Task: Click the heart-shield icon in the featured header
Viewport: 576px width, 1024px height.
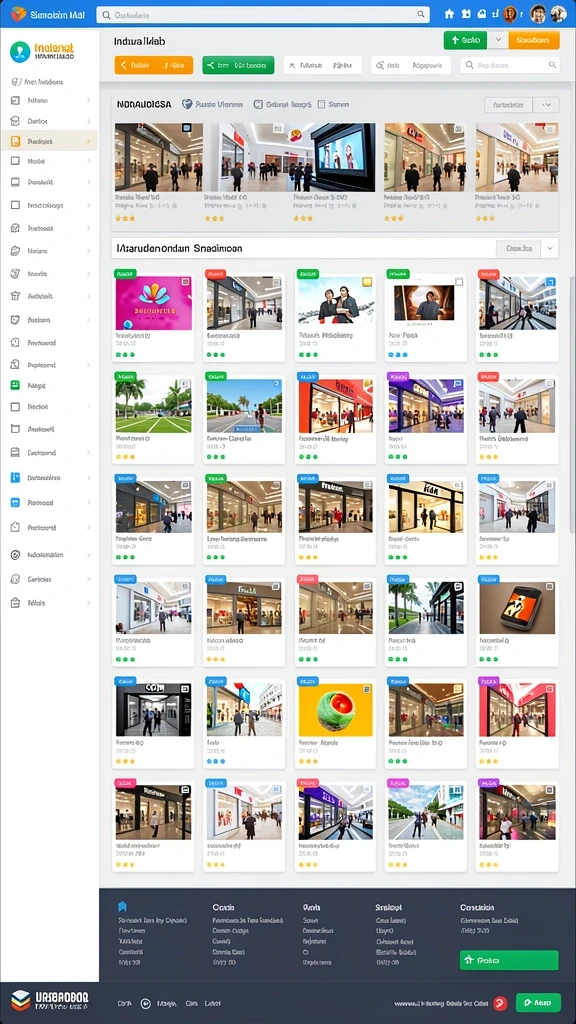Action: [x=187, y=104]
